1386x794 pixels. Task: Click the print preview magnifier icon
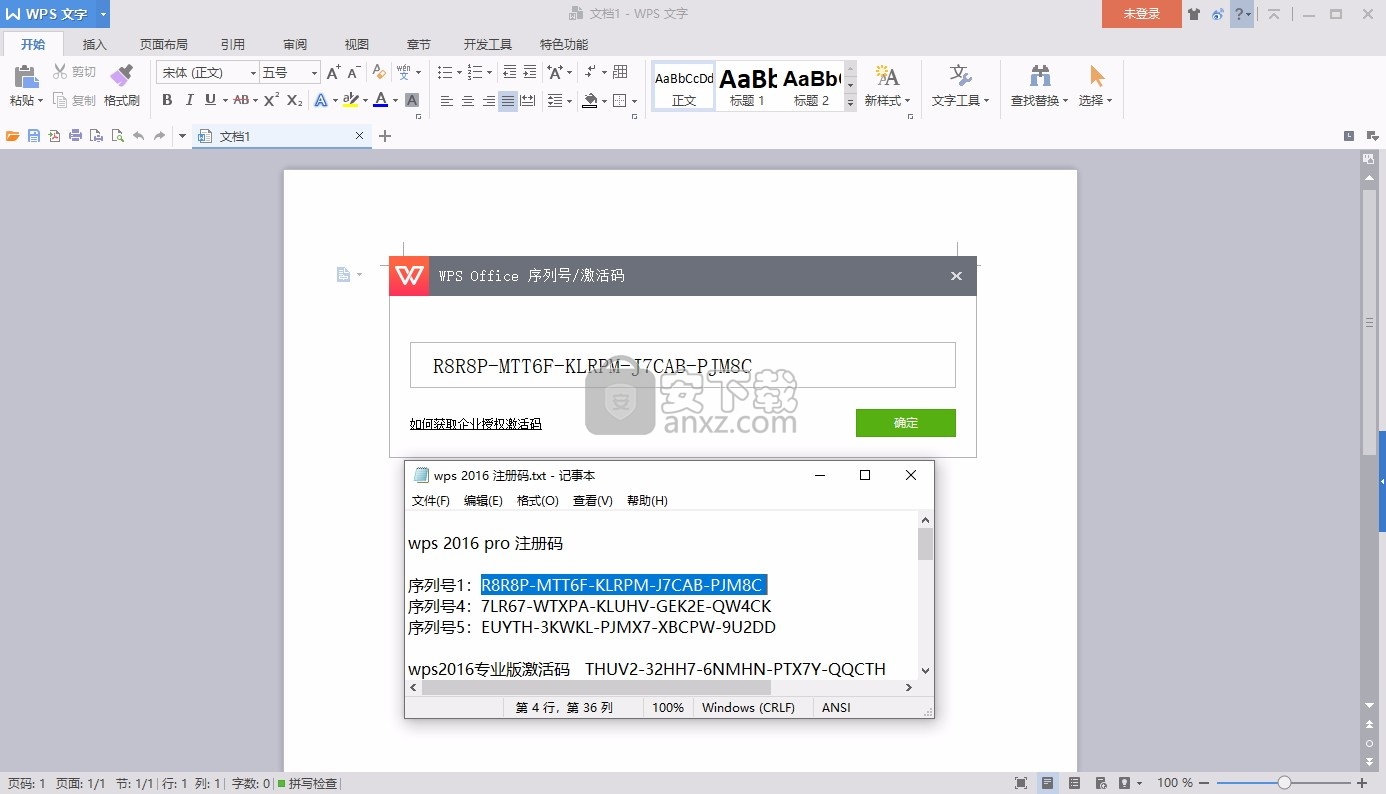click(117, 136)
